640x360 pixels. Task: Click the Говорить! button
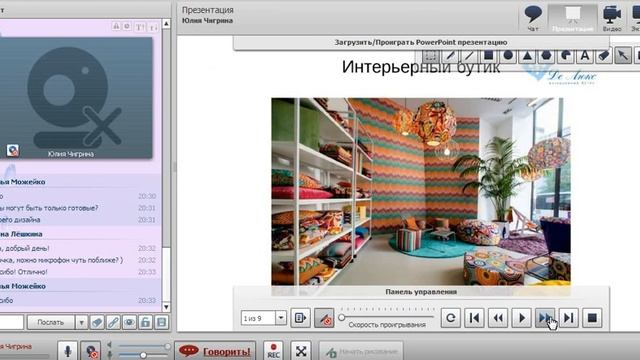[x=215, y=351]
